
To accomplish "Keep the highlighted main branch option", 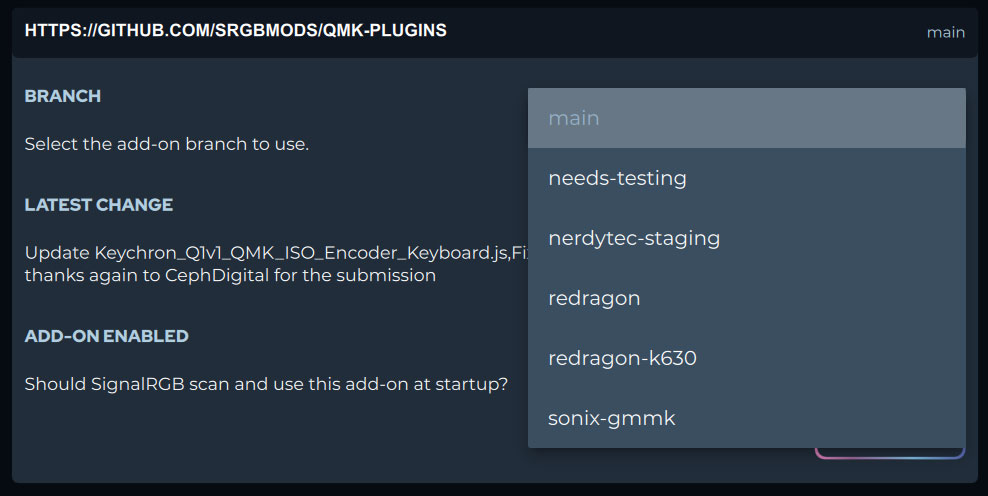I will [746, 118].
